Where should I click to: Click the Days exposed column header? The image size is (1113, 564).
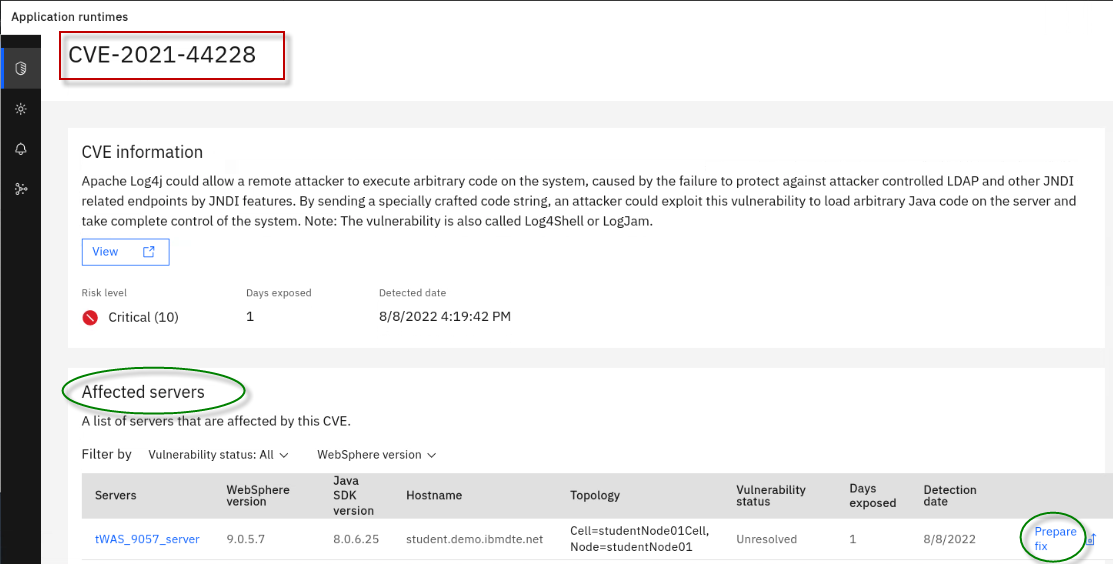point(872,496)
